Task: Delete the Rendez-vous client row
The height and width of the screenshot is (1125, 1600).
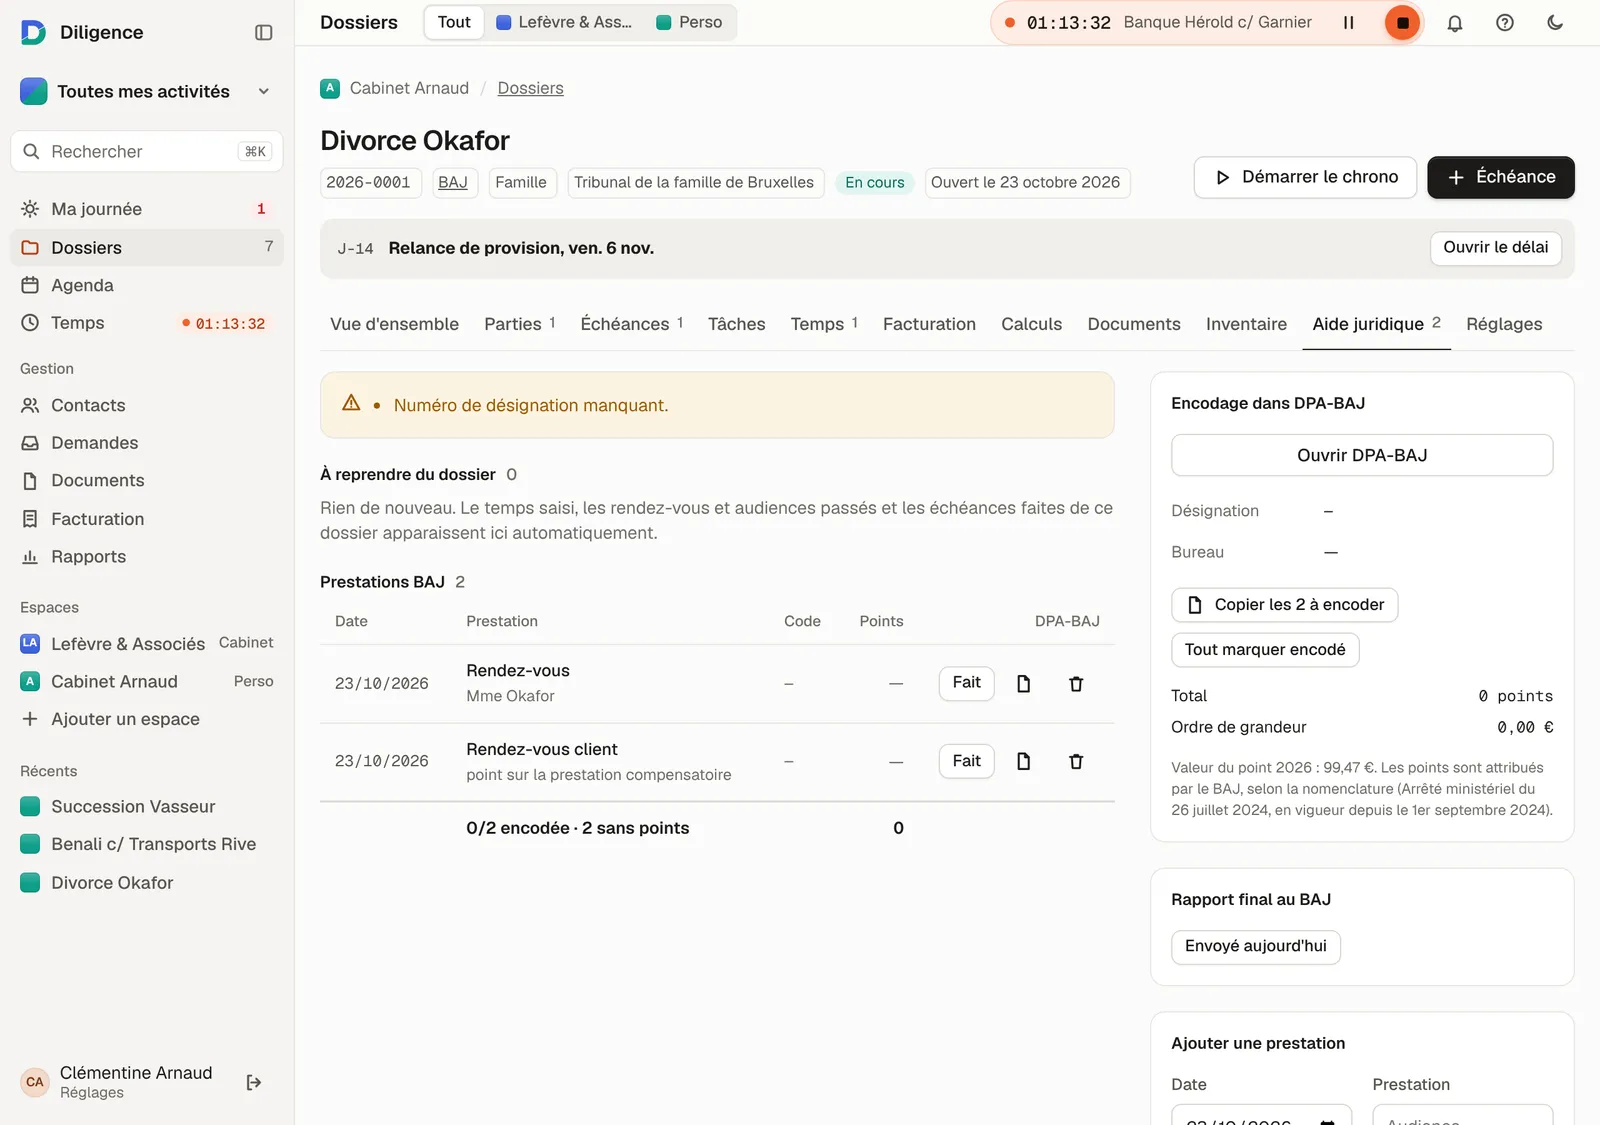Action: click(1076, 762)
